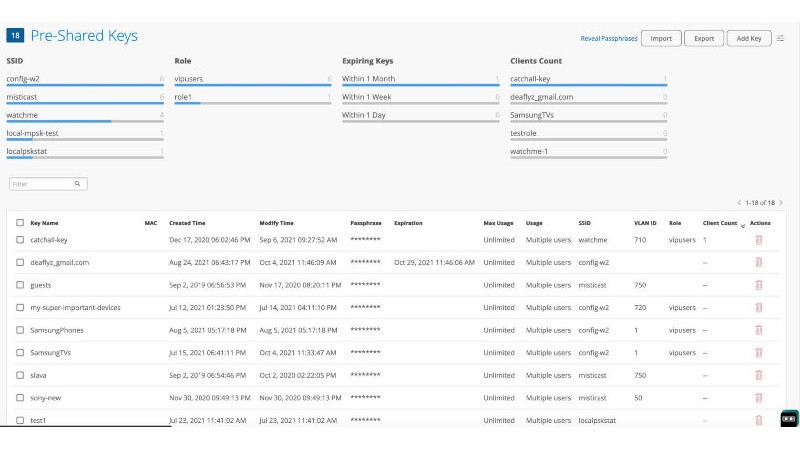
Task: Remove the SamsungPhones key via trash icon
Action: tap(758, 330)
